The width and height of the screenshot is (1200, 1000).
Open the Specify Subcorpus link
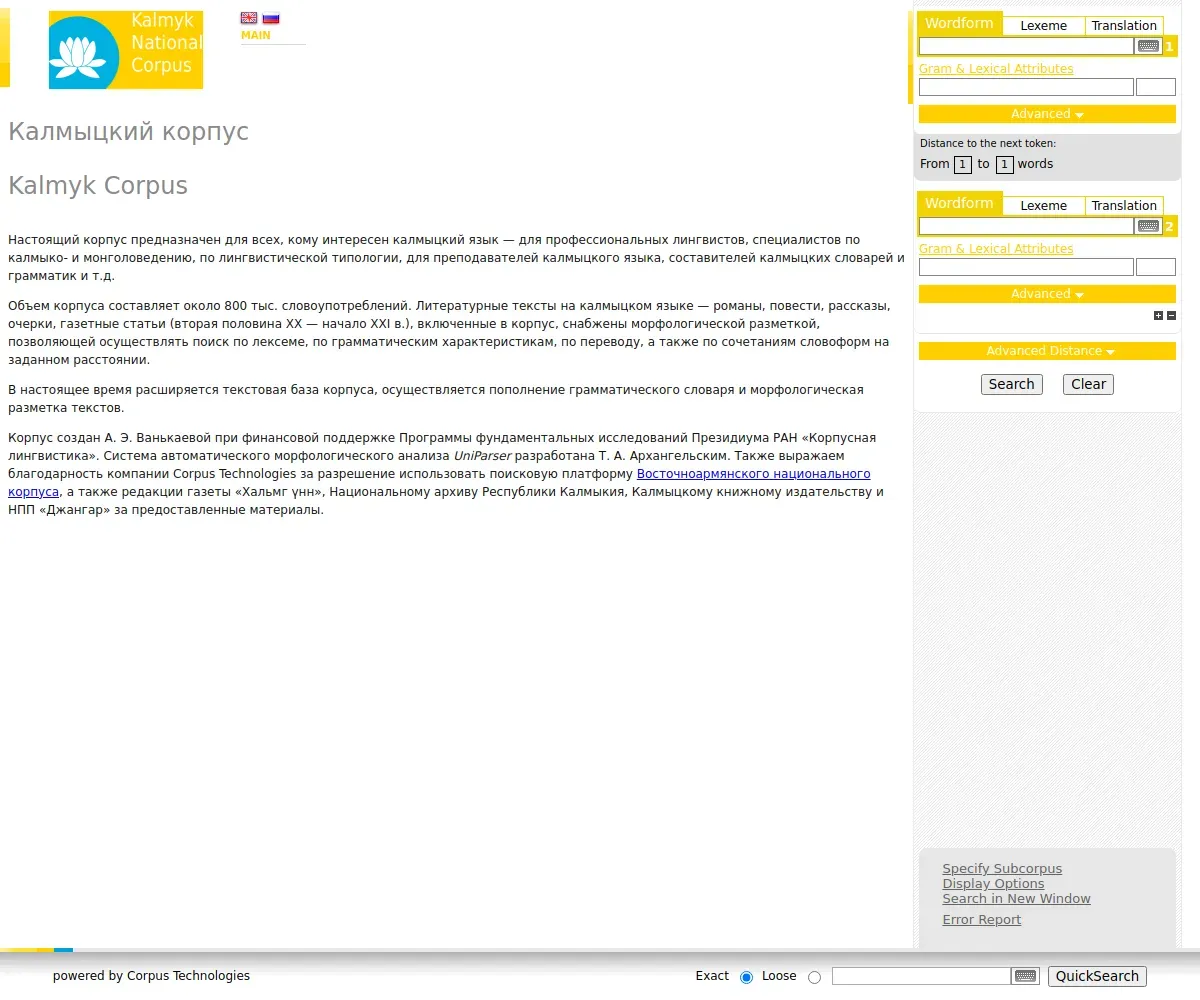tap(1002, 869)
